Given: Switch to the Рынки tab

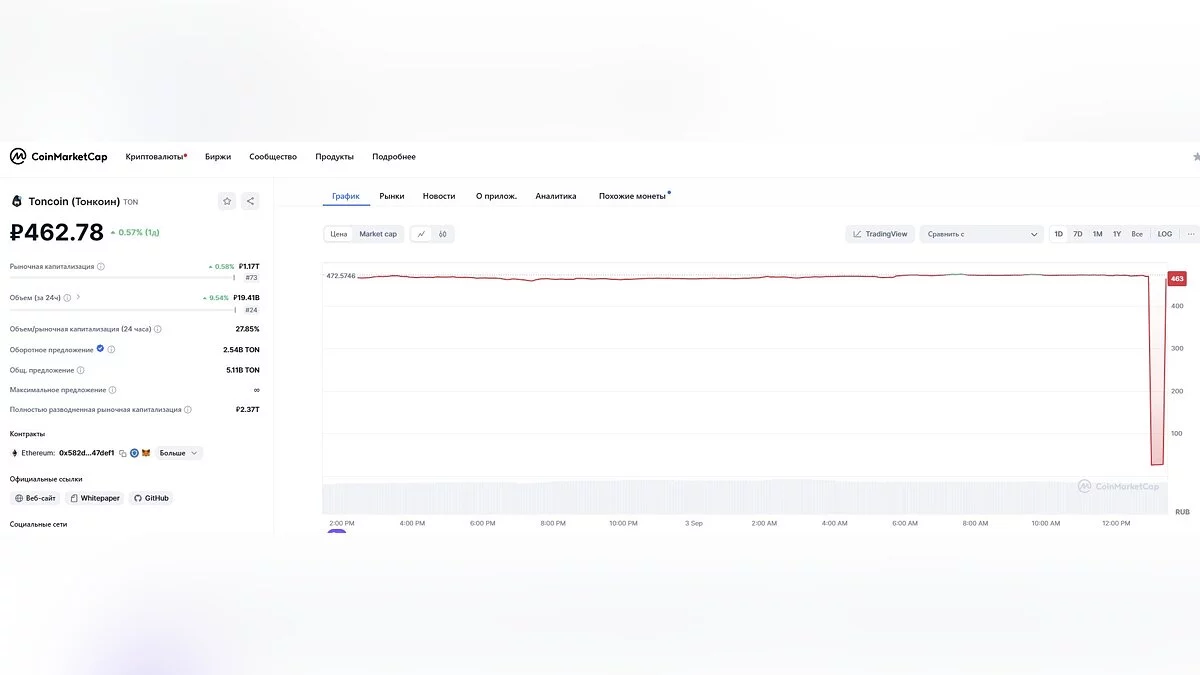Looking at the screenshot, I should (x=392, y=196).
